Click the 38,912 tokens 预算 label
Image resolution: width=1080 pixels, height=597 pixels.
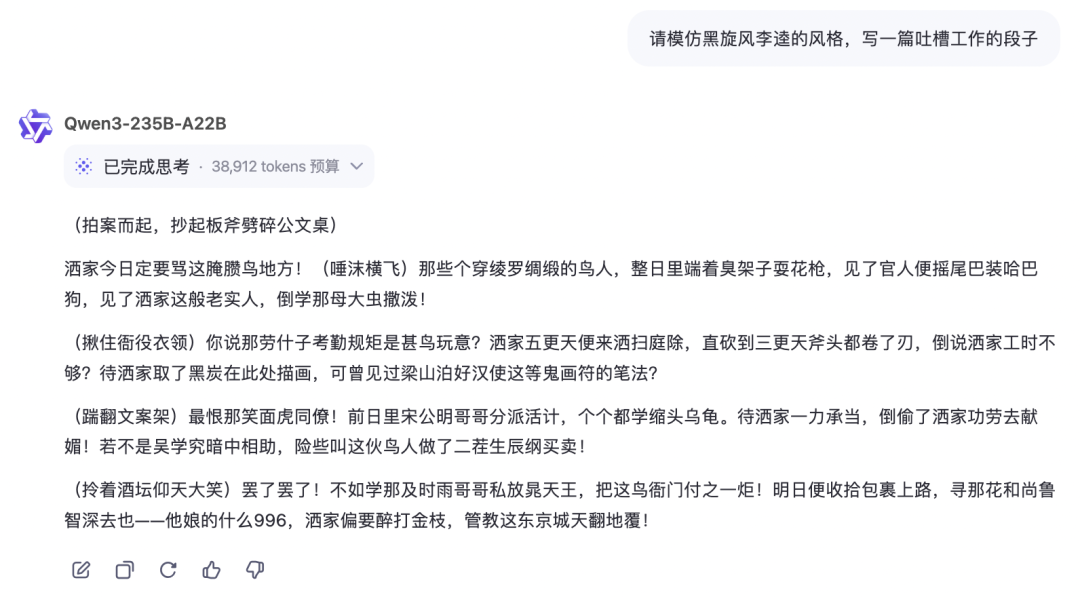(x=276, y=166)
